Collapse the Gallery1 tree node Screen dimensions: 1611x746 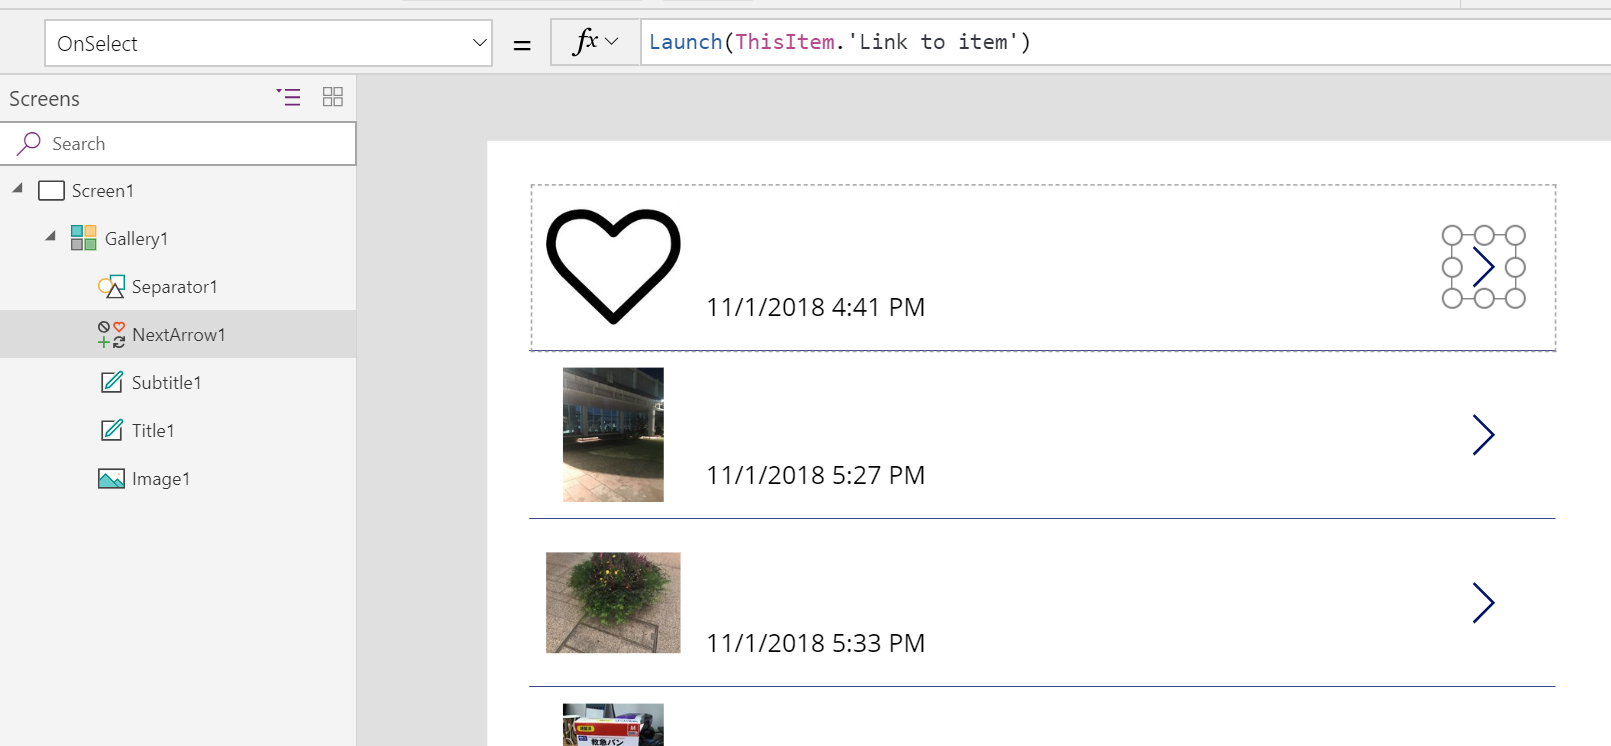coord(50,236)
